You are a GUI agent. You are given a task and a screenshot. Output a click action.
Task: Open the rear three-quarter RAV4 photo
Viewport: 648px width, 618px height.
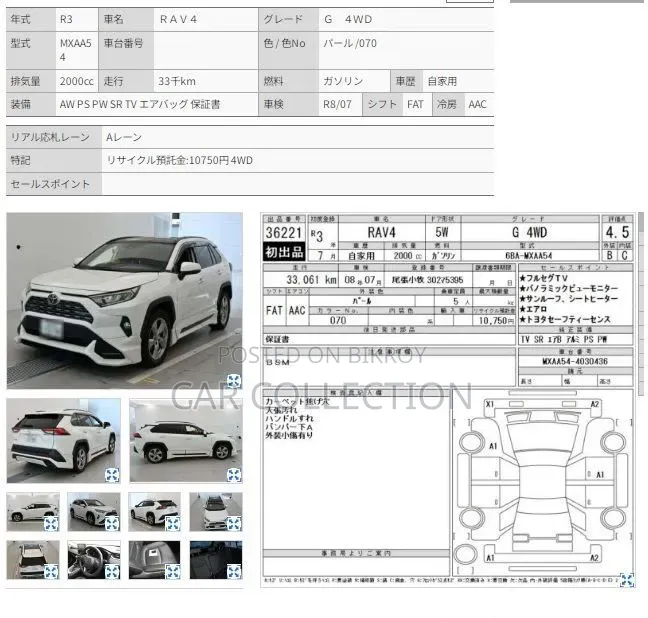[64, 440]
